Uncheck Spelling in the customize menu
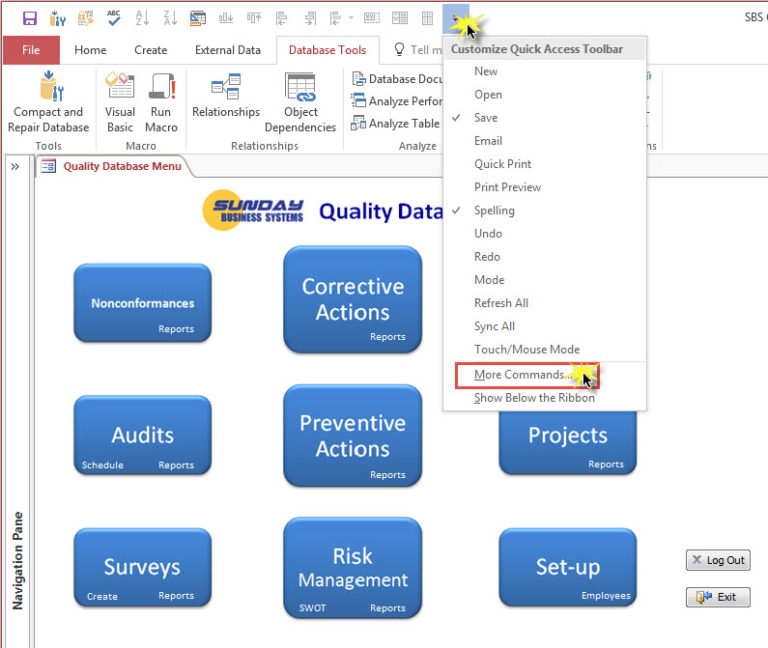The height and width of the screenshot is (648, 768). point(494,211)
